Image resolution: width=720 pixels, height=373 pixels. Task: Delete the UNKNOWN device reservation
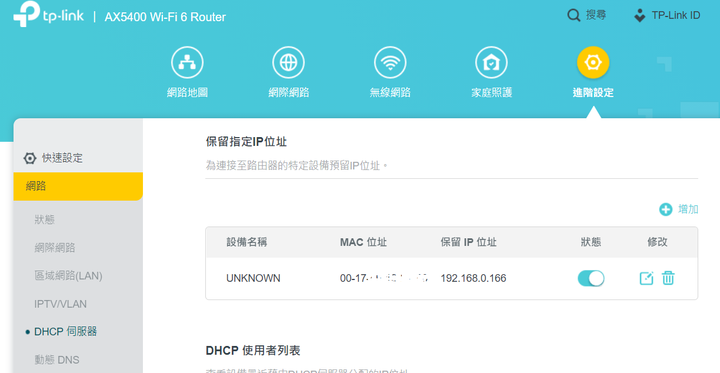[668, 278]
